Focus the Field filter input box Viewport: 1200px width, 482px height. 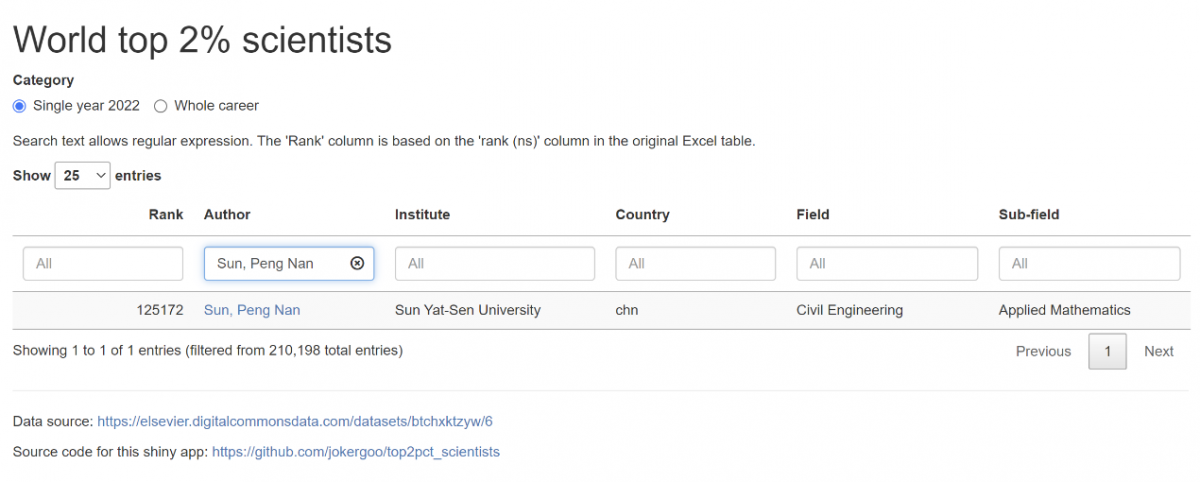point(886,263)
